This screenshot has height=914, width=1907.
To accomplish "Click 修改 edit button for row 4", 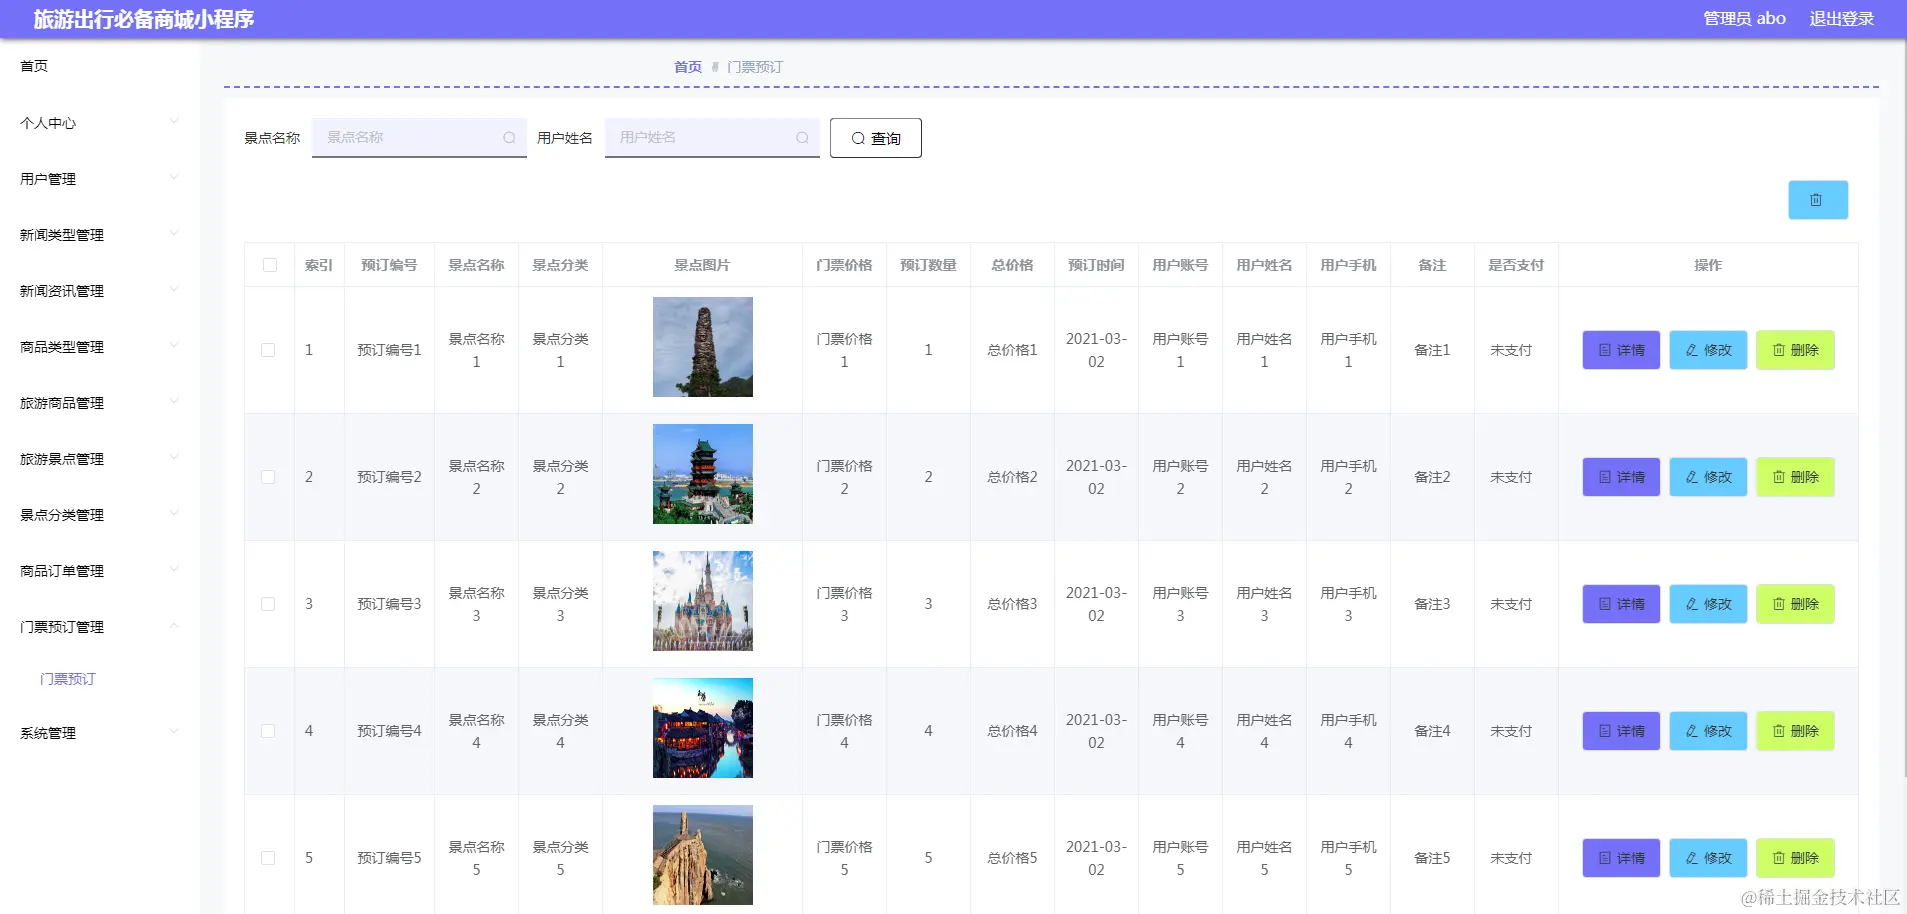I will click(1708, 731).
